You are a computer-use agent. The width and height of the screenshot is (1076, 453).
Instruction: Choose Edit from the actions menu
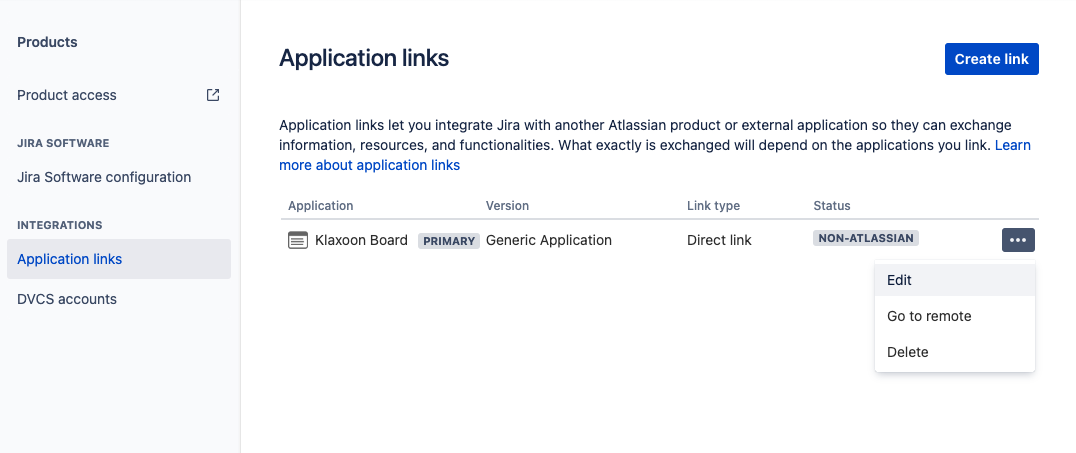click(955, 280)
